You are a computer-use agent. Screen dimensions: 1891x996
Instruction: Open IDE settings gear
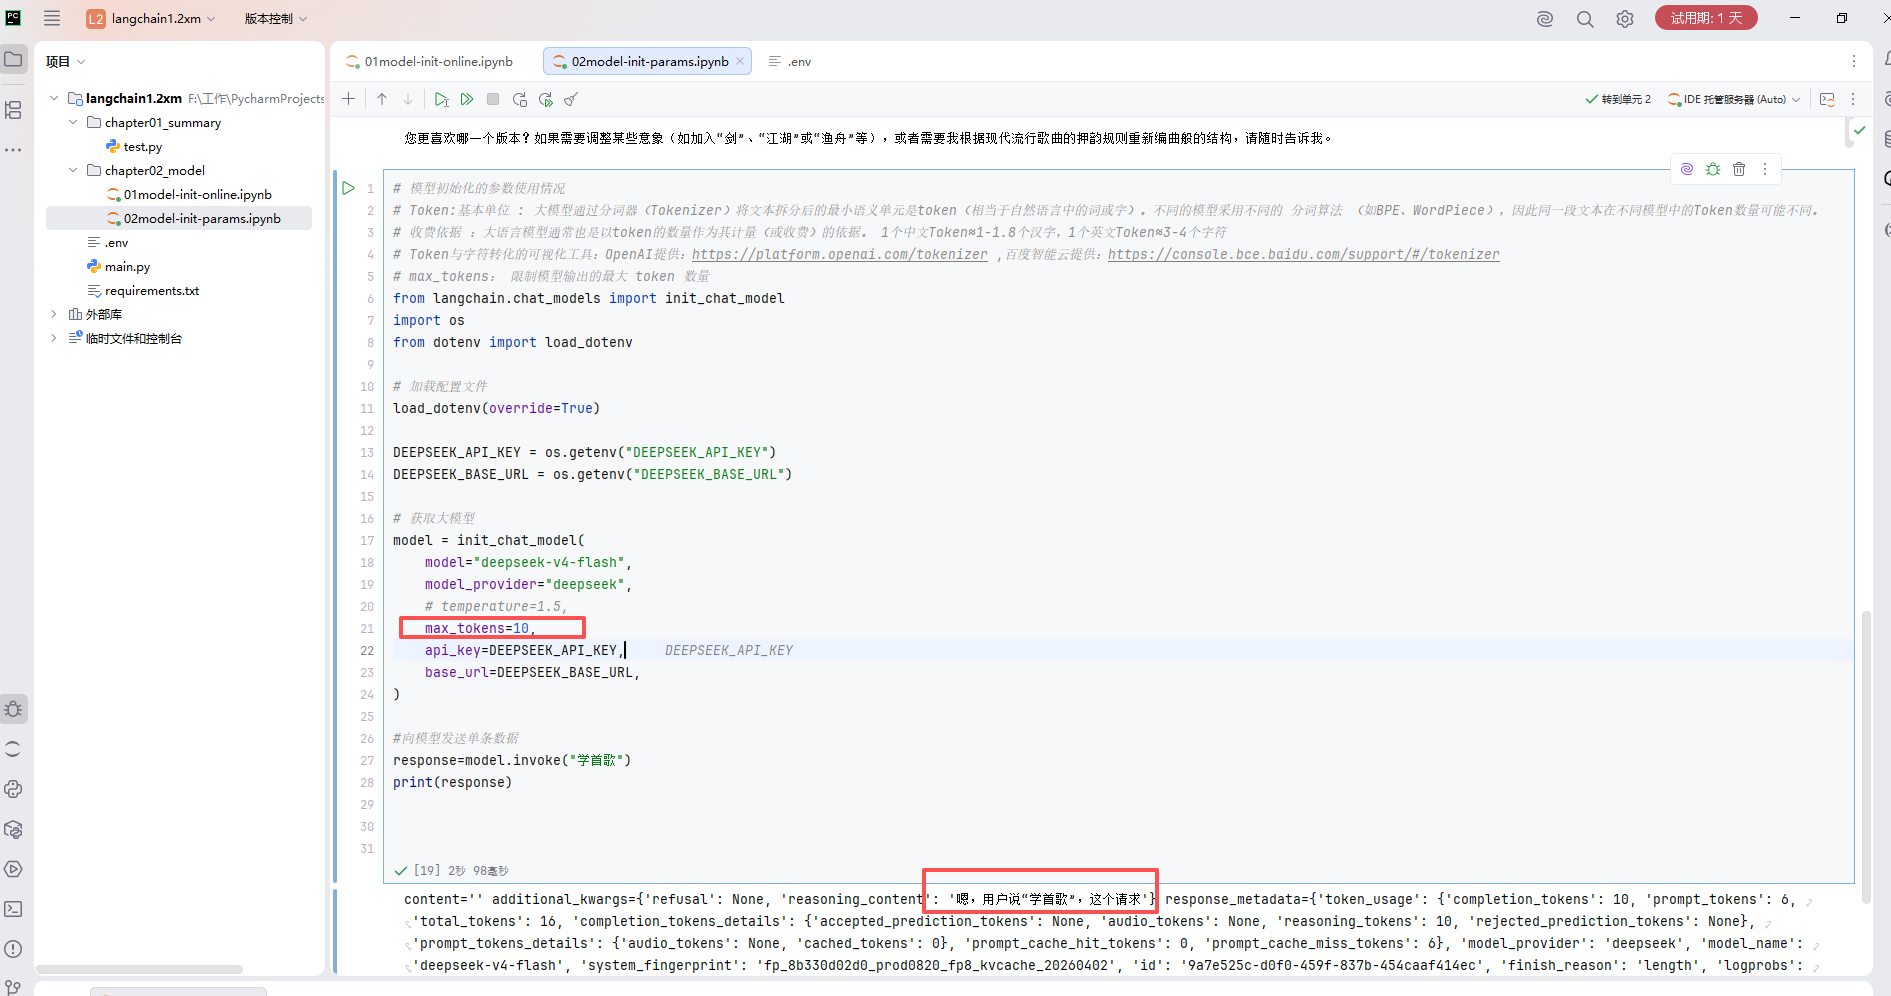pos(1625,18)
